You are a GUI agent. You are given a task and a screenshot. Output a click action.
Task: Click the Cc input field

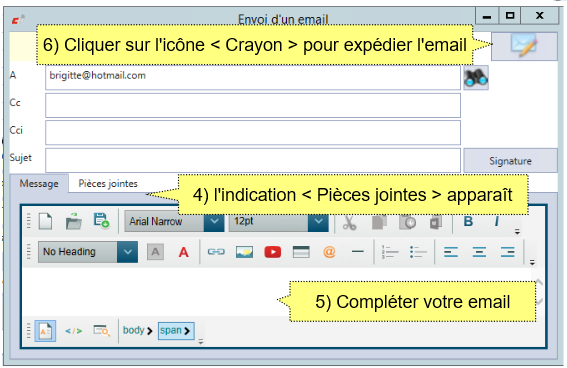(253, 105)
